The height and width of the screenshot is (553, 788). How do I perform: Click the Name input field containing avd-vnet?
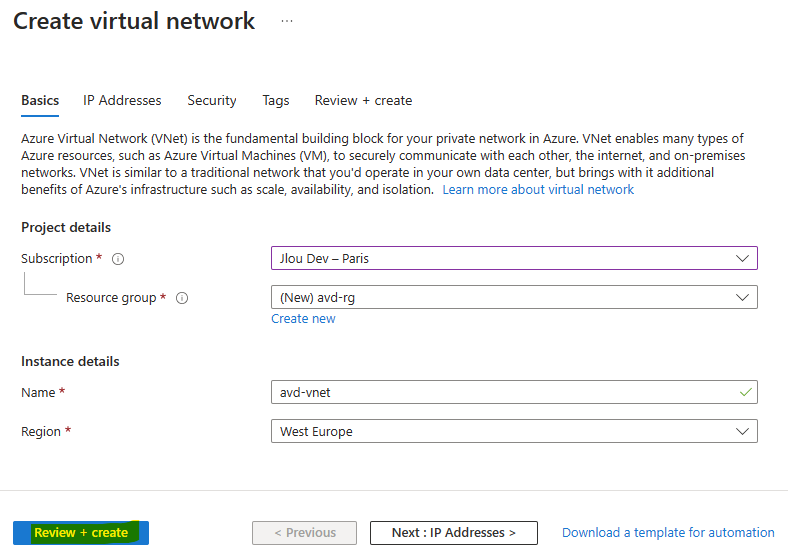514,392
